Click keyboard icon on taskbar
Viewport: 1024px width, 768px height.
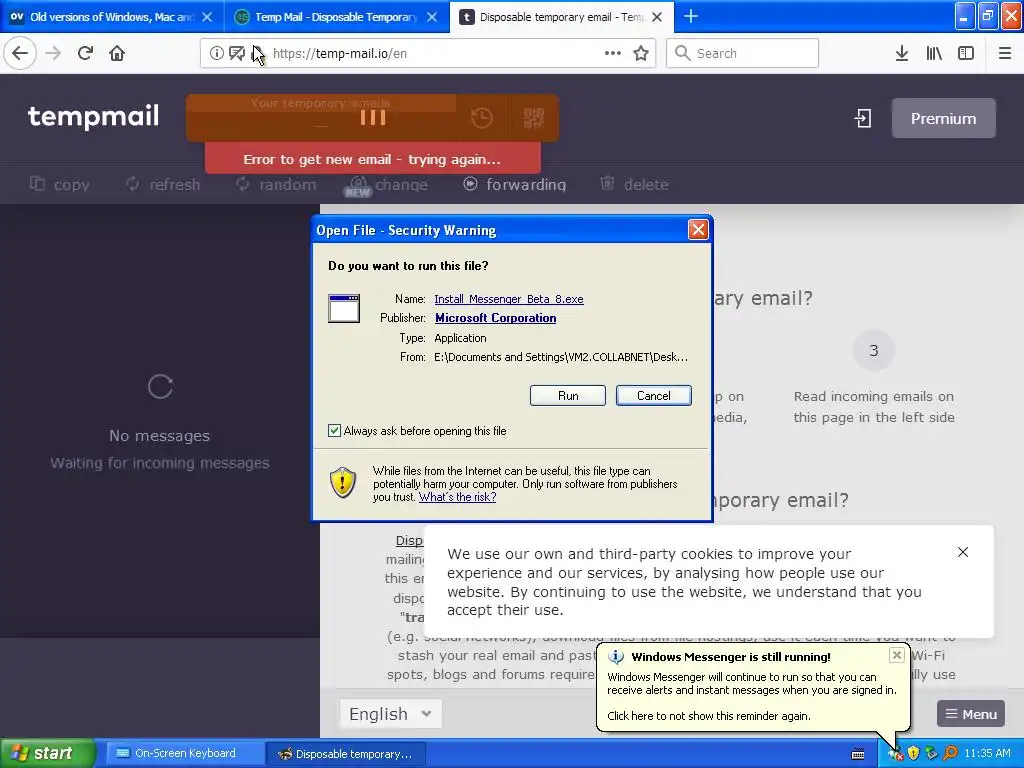[x=858, y=754]
